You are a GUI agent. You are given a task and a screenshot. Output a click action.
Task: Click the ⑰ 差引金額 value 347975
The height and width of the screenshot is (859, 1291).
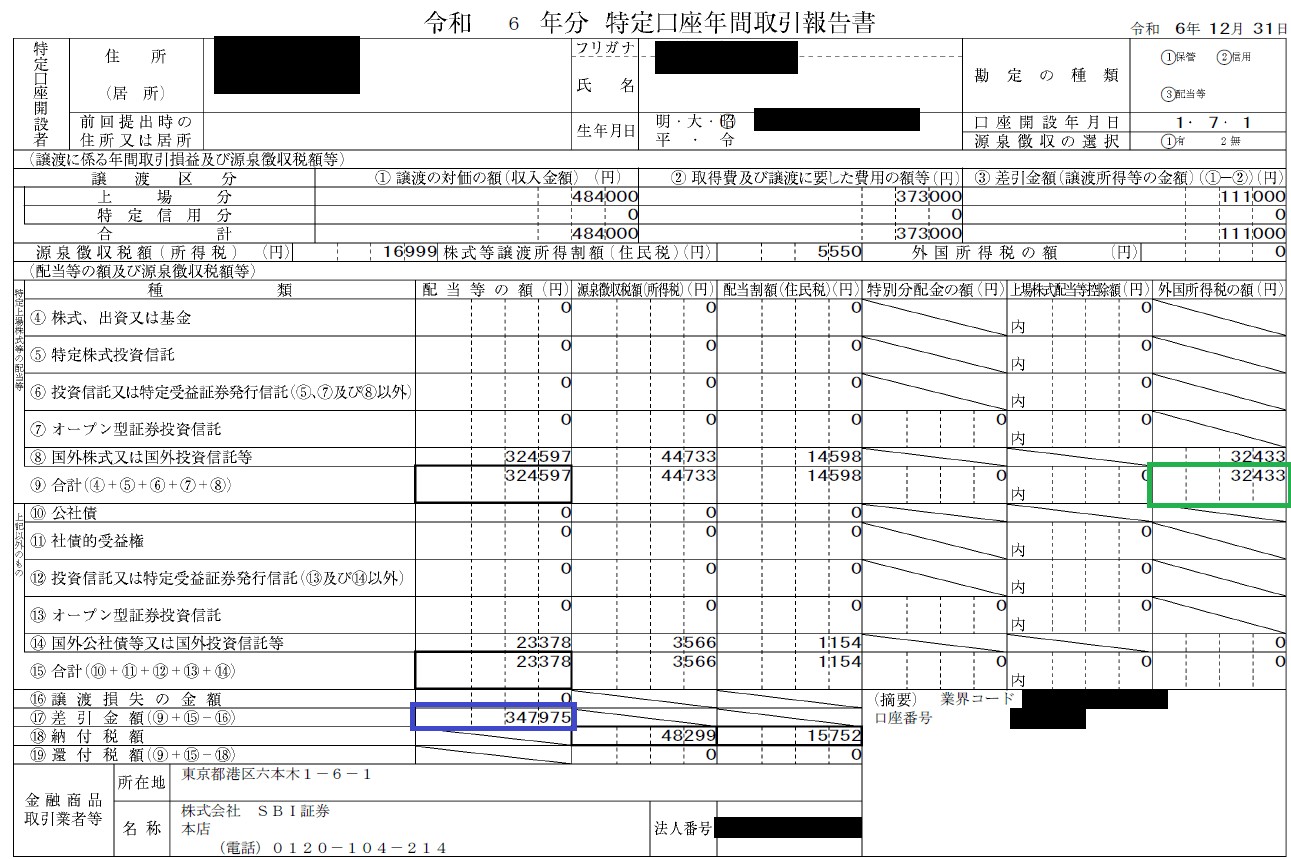pos(538,717)
